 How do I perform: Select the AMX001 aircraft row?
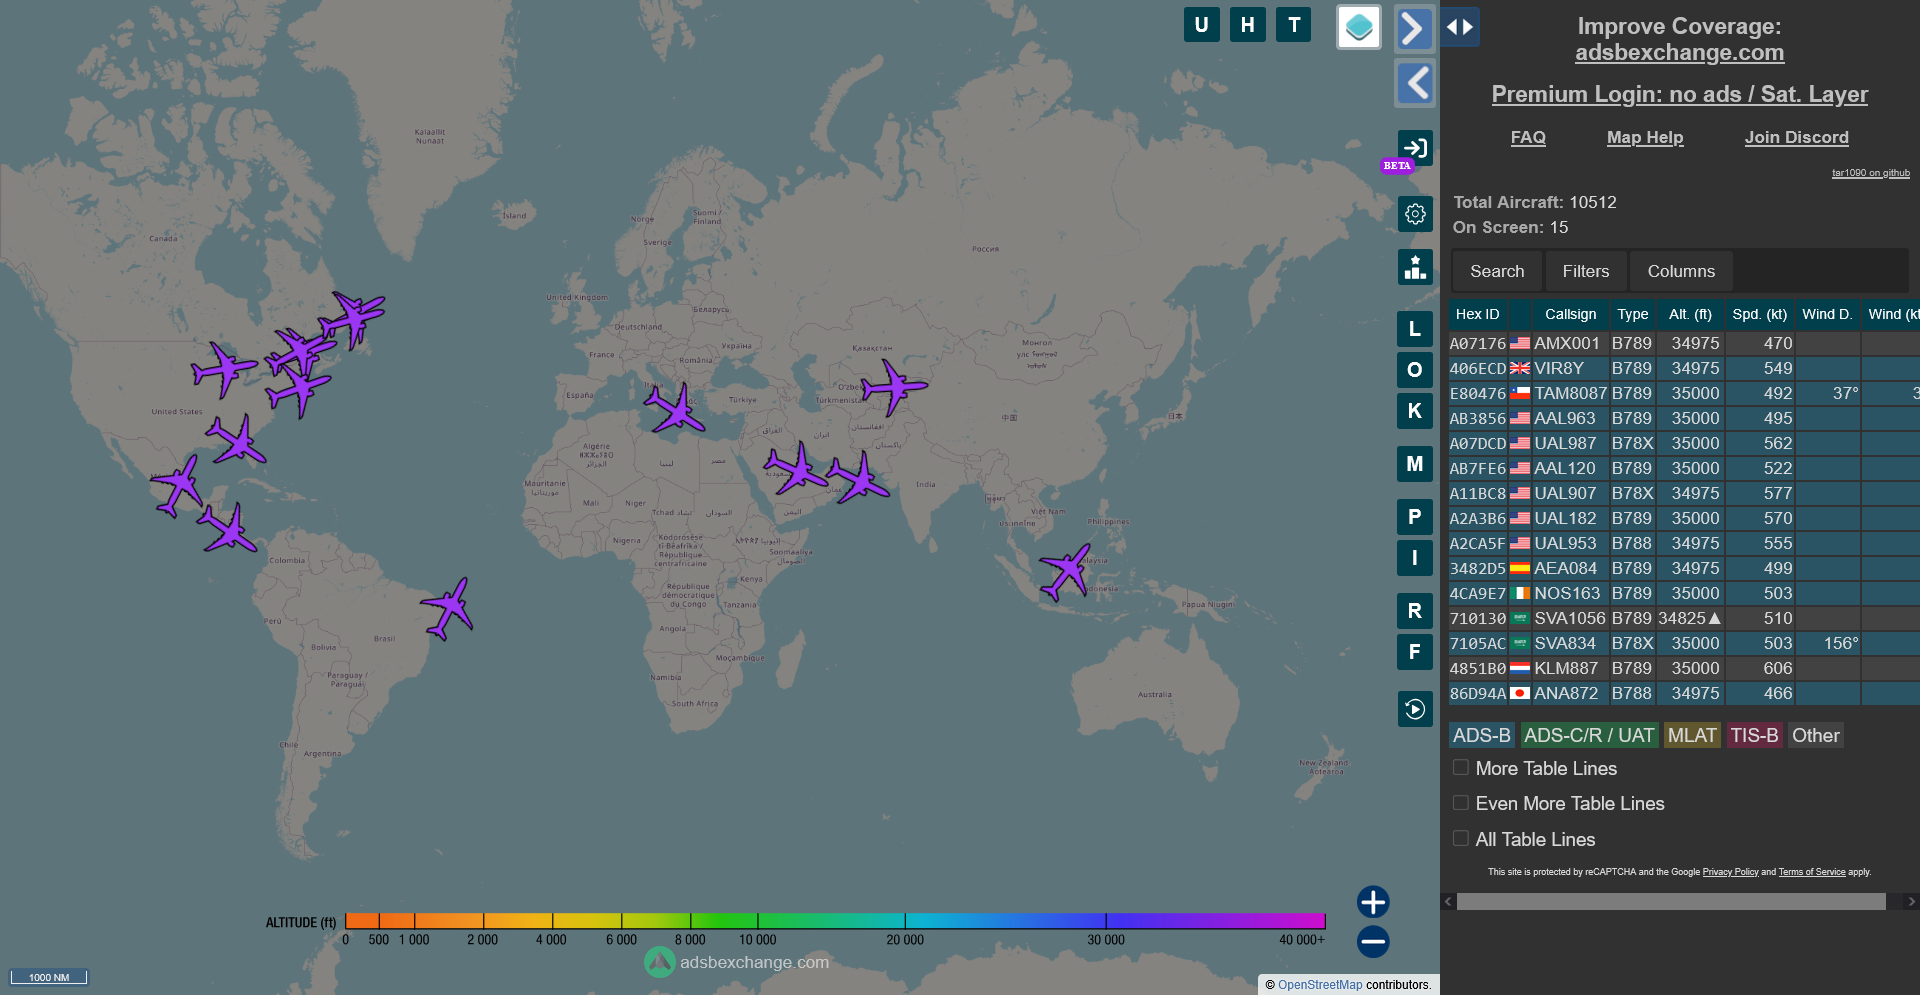point(1684,343)
